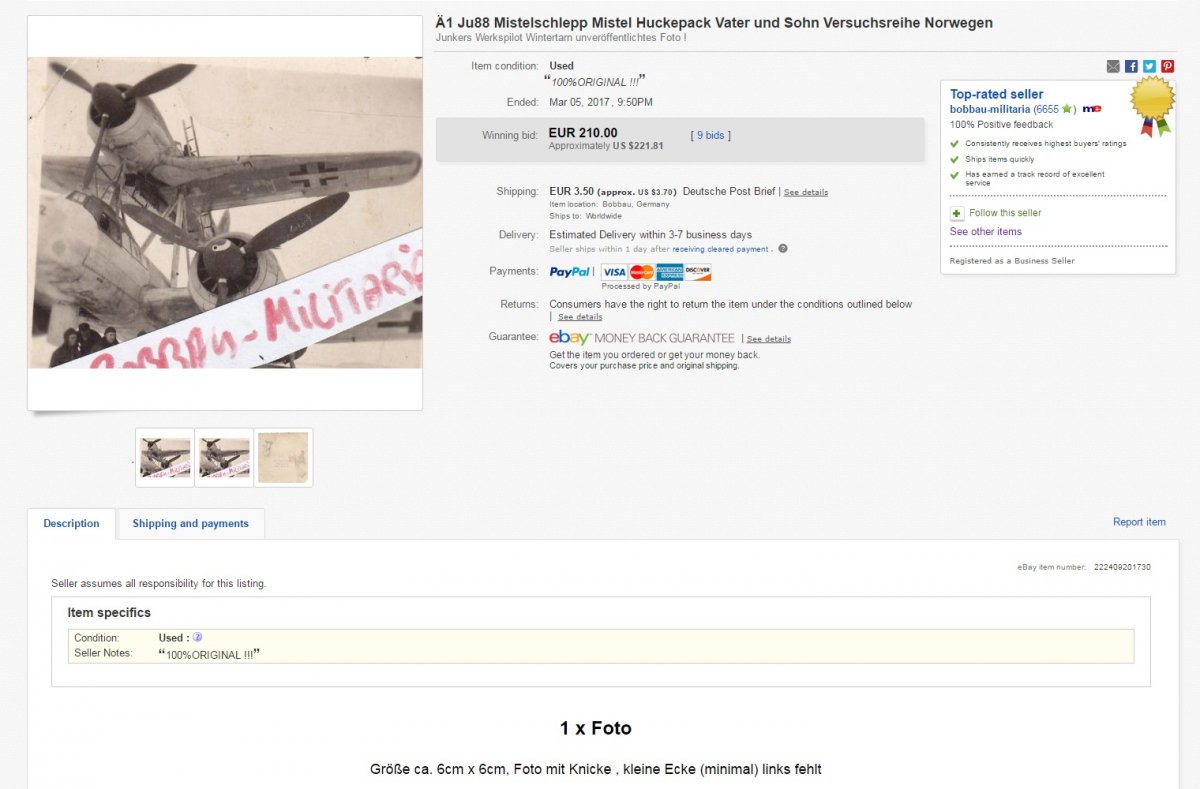
Task: Share this listing on Facebook
Action: coord(1131,66)
